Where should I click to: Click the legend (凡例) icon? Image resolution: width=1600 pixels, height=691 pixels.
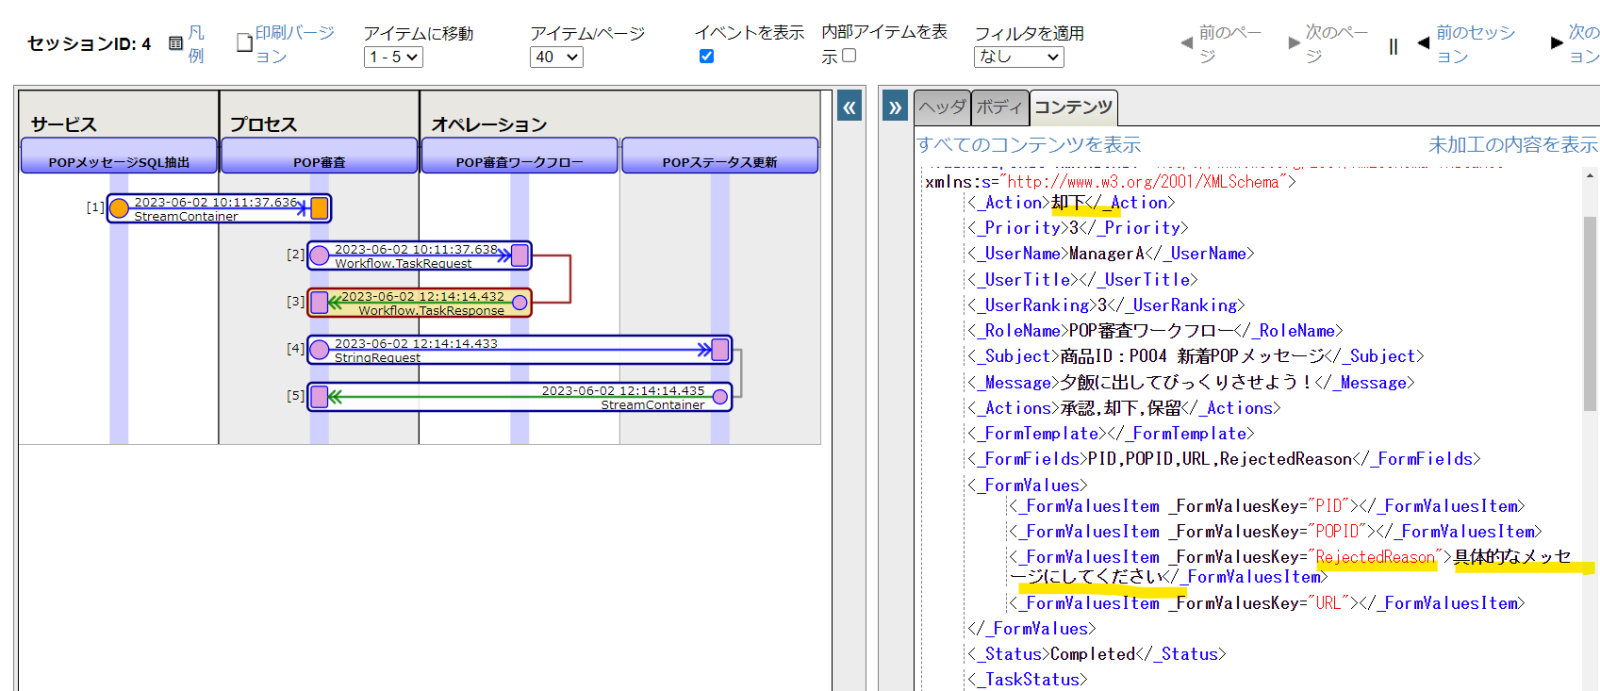tap(176, 44)
